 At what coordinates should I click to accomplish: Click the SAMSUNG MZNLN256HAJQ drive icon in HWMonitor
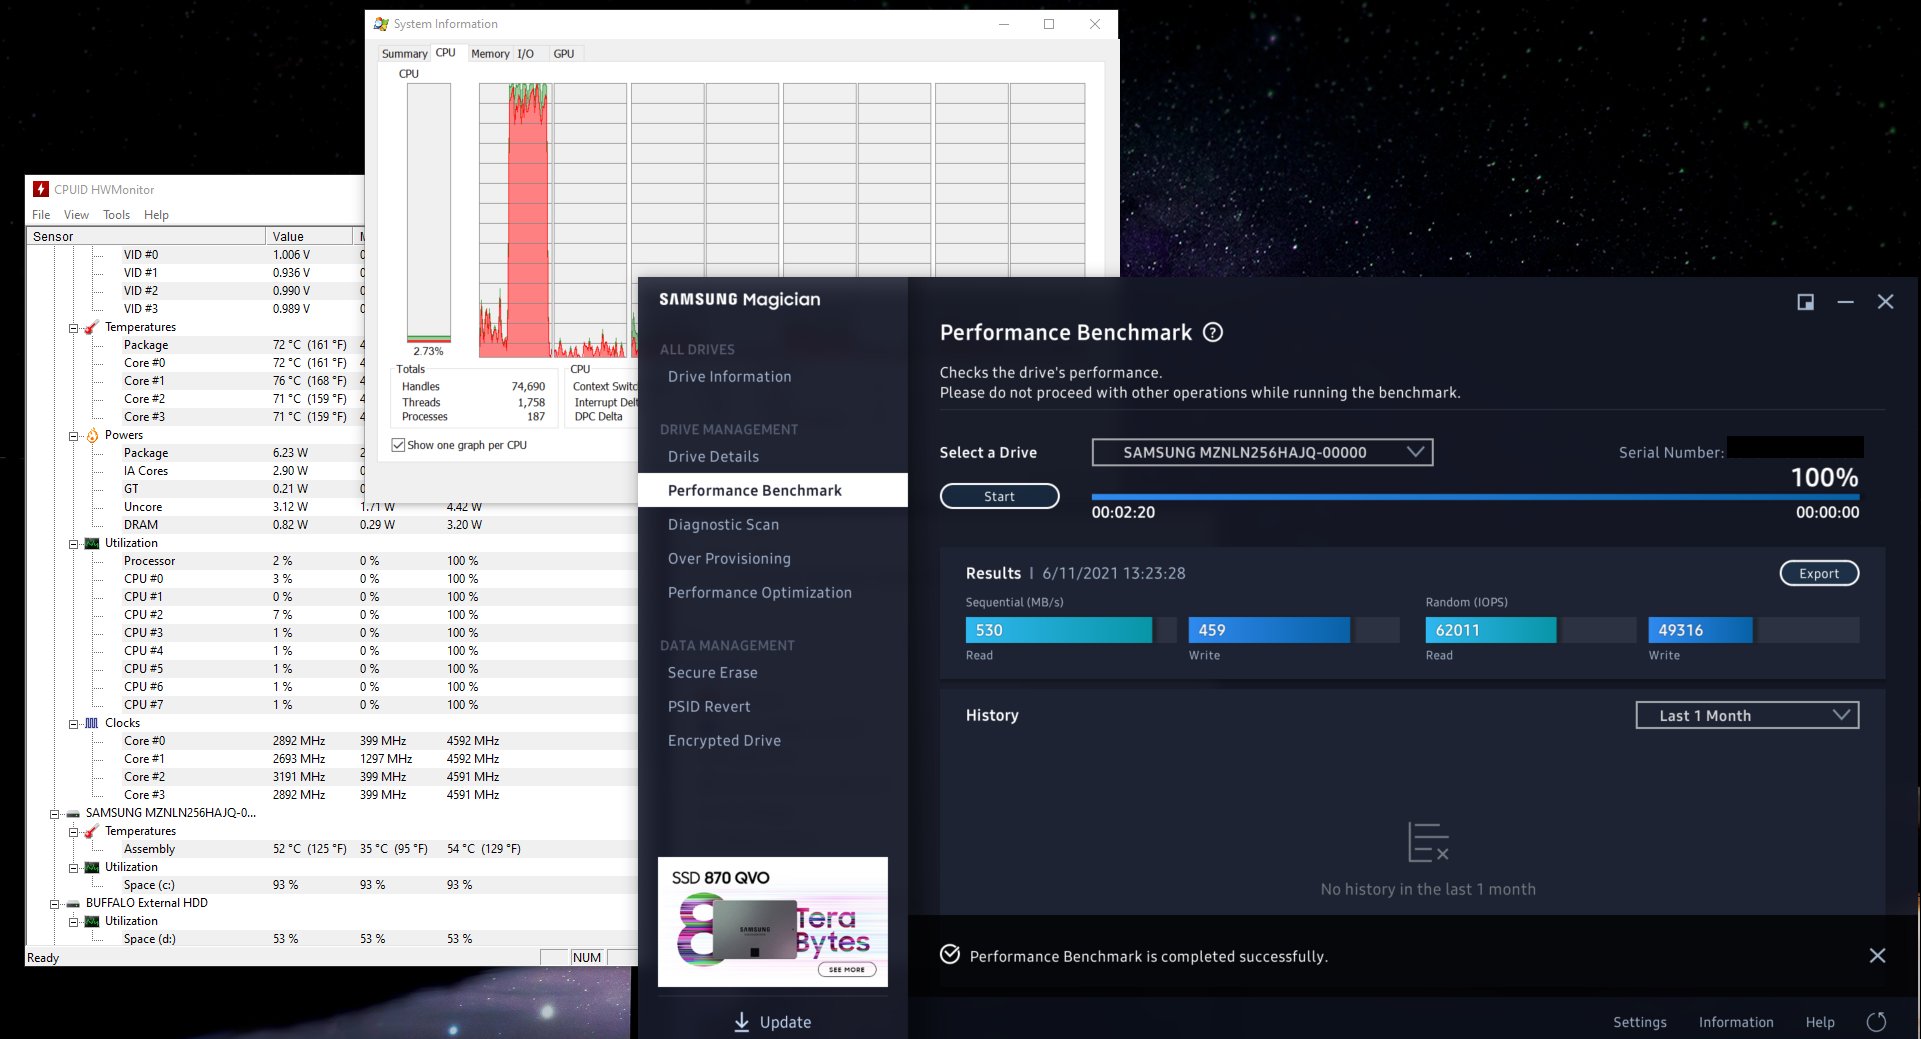[73, 813]
